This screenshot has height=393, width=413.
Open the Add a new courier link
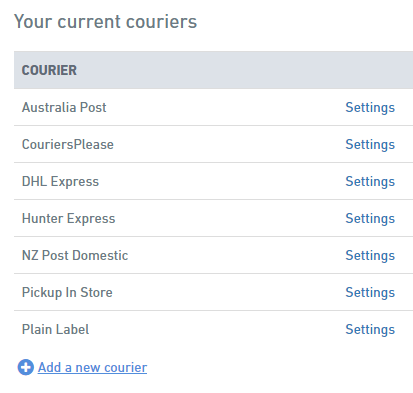92,367
